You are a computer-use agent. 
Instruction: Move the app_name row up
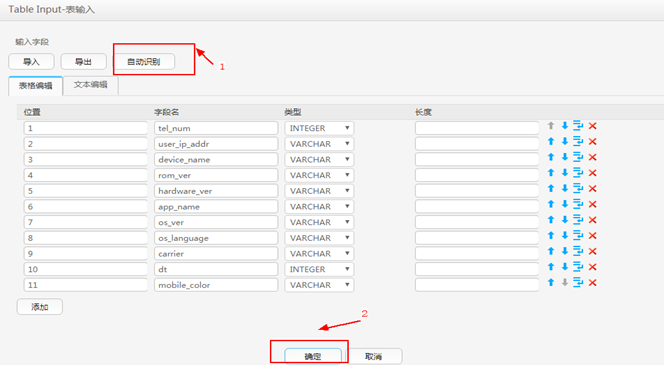[551, 204]
